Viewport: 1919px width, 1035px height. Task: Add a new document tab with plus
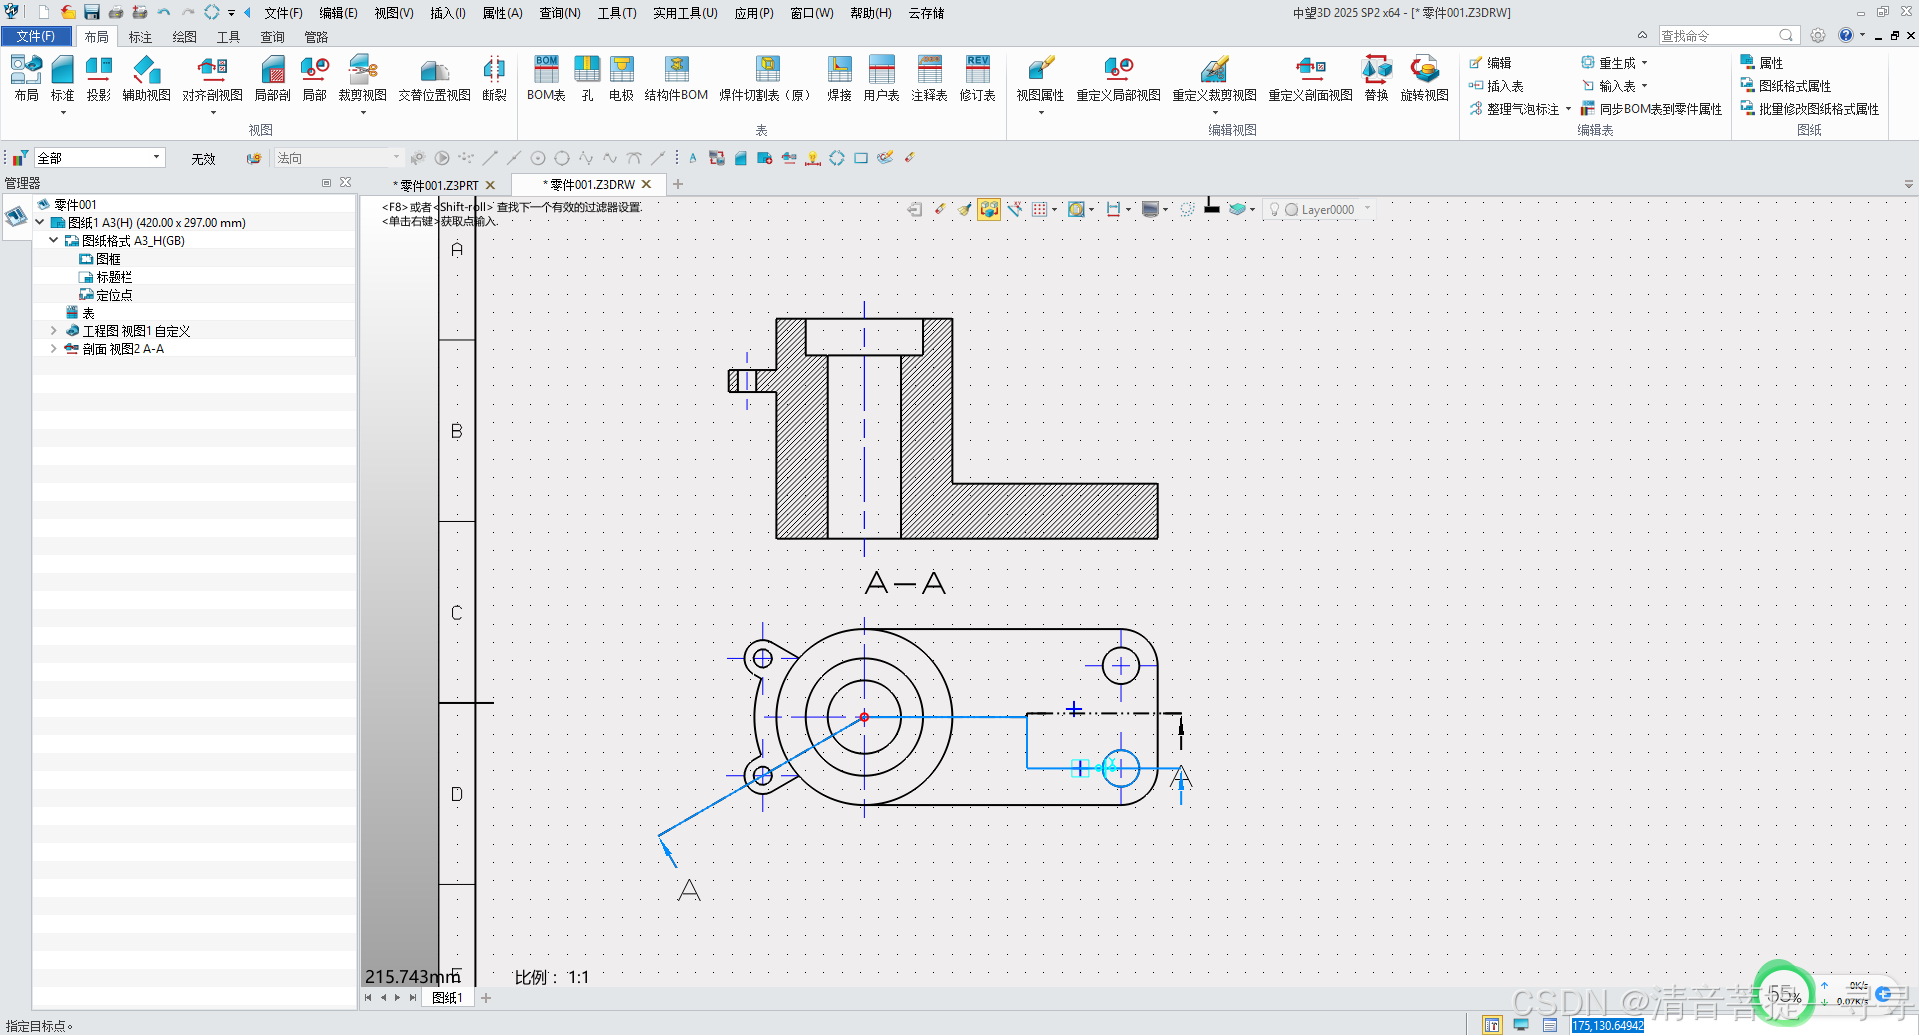pos(678,184)
